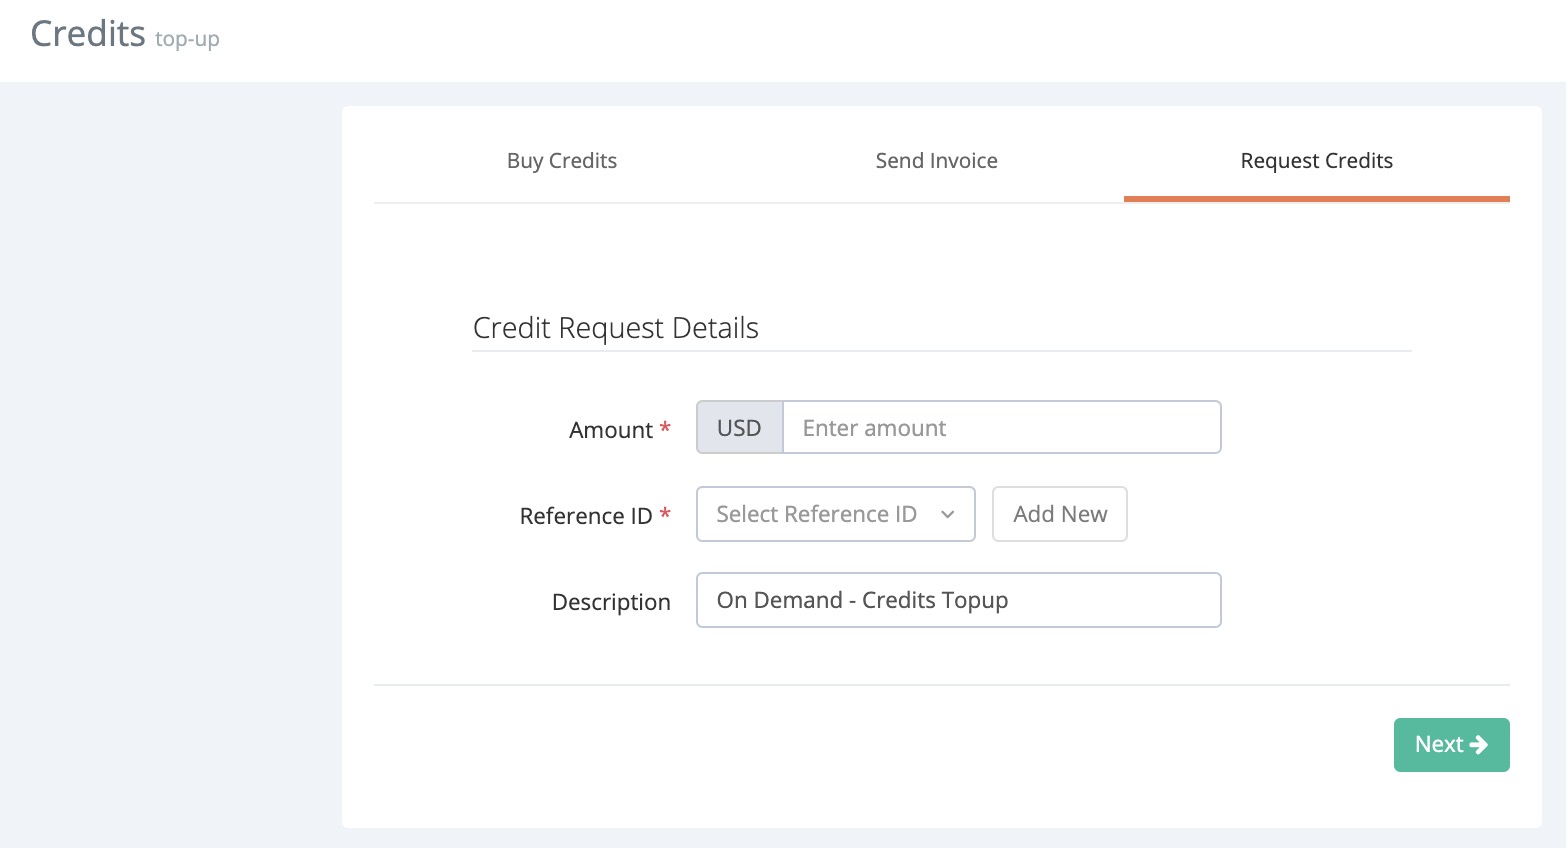The height and width of the screenshot is (848, 1566).
Task: Click the top-up subtitle text
Action: pyautogui.click(x=187, y=39)
